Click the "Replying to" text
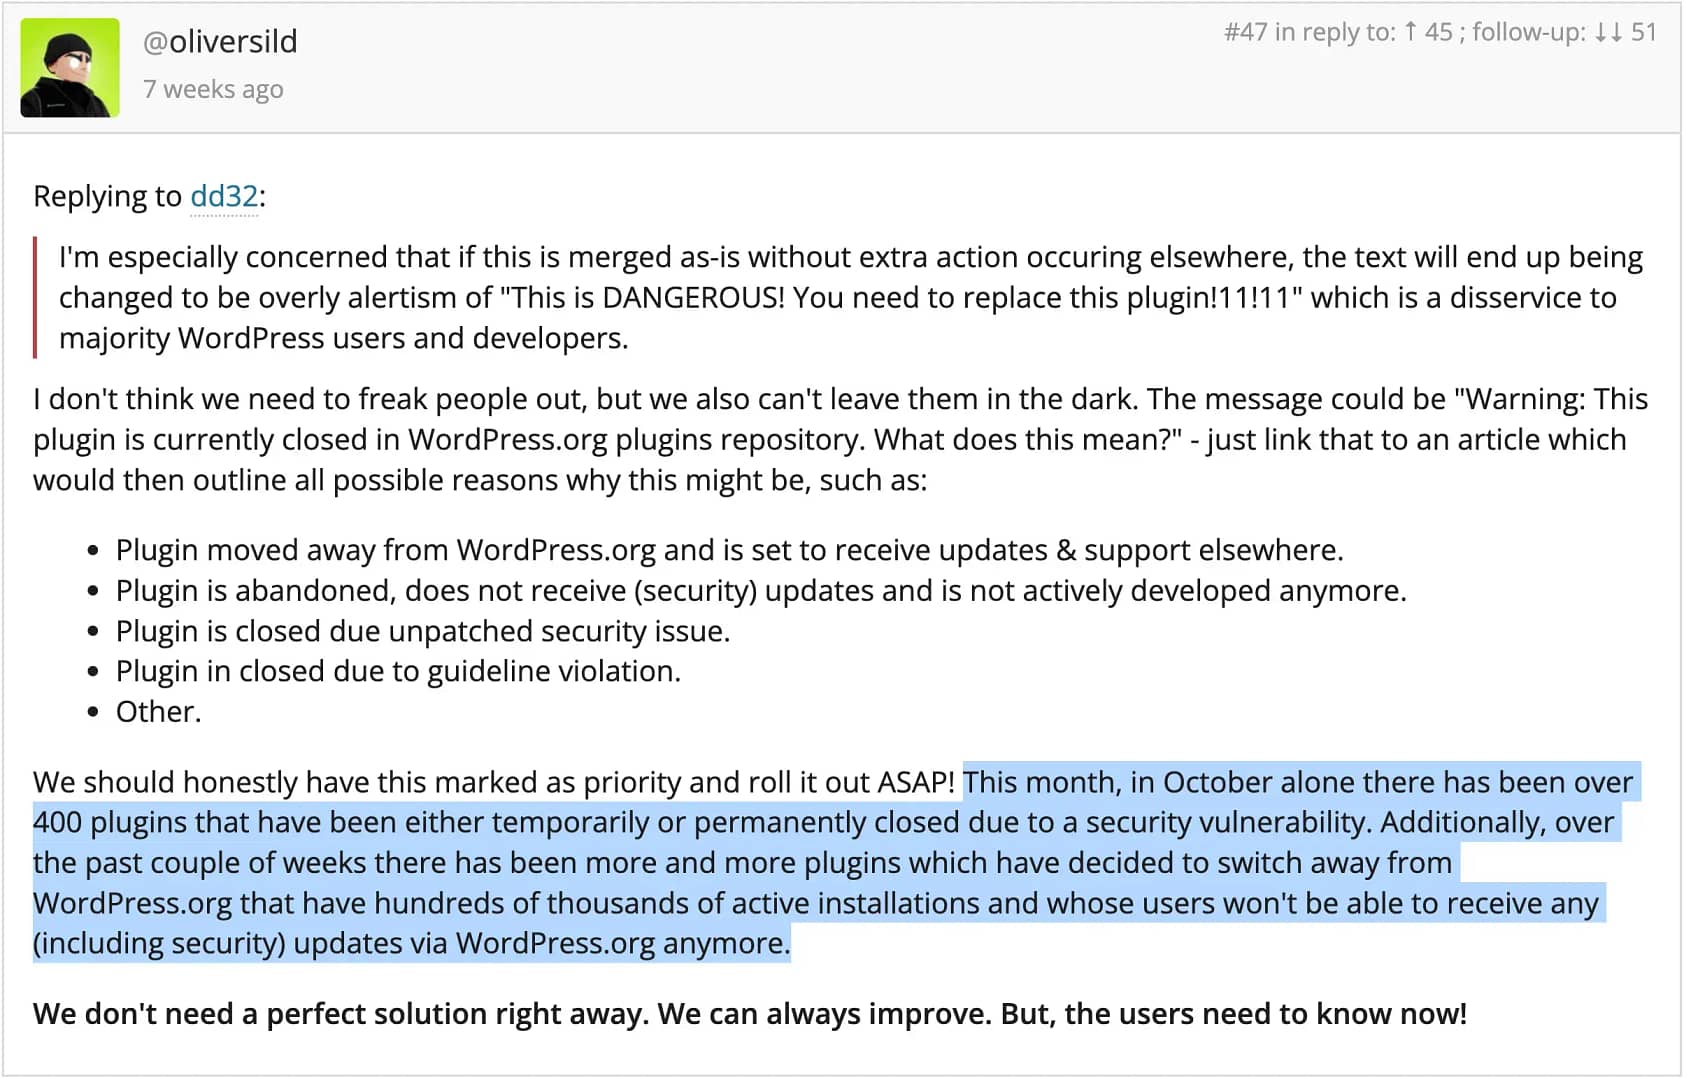 (107, 196)
